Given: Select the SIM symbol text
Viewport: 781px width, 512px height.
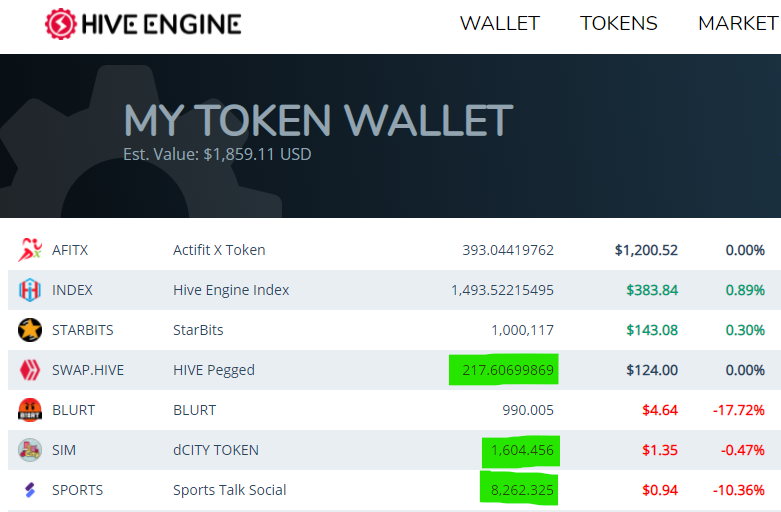Looking at the screenshot, I should (64, 450).
